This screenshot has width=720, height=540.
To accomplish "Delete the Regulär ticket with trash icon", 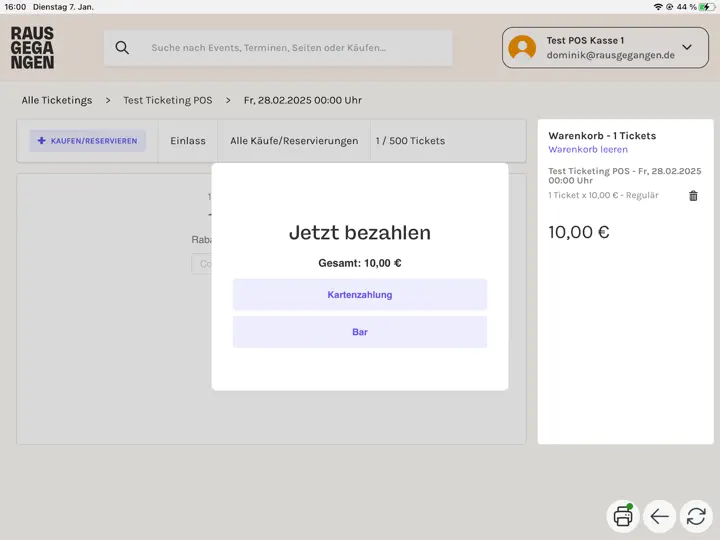I will pyautogui.click(x=693, y=196).
